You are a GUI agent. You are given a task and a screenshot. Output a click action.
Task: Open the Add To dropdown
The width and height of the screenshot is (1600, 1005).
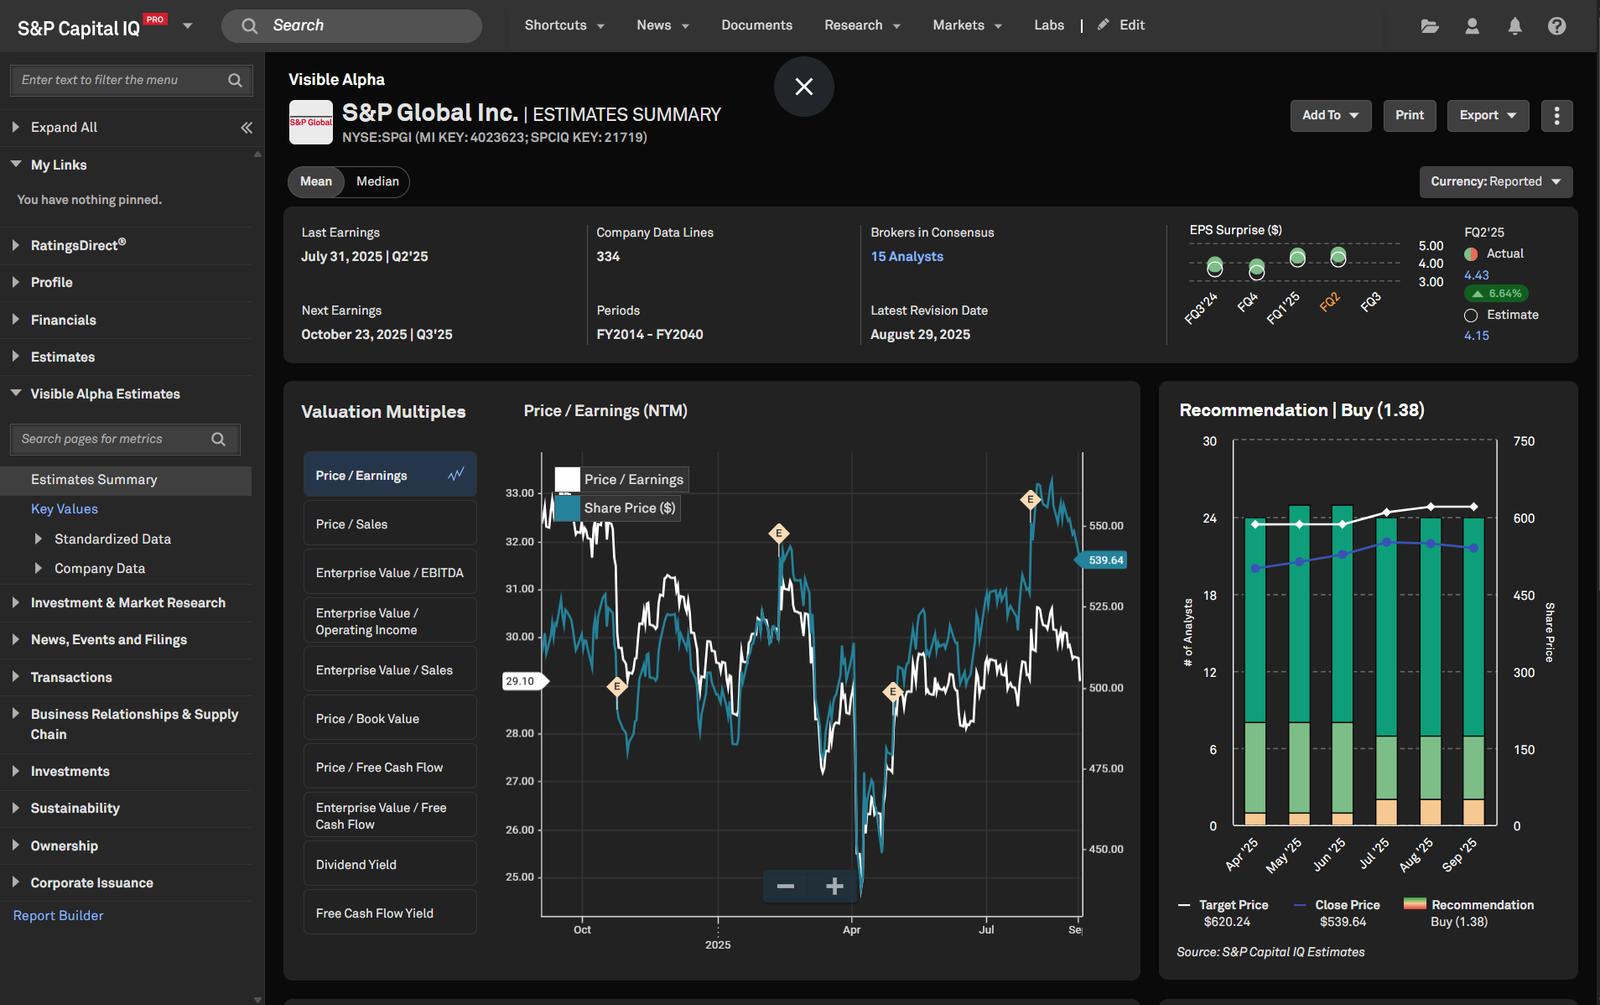coord(1330,116)
